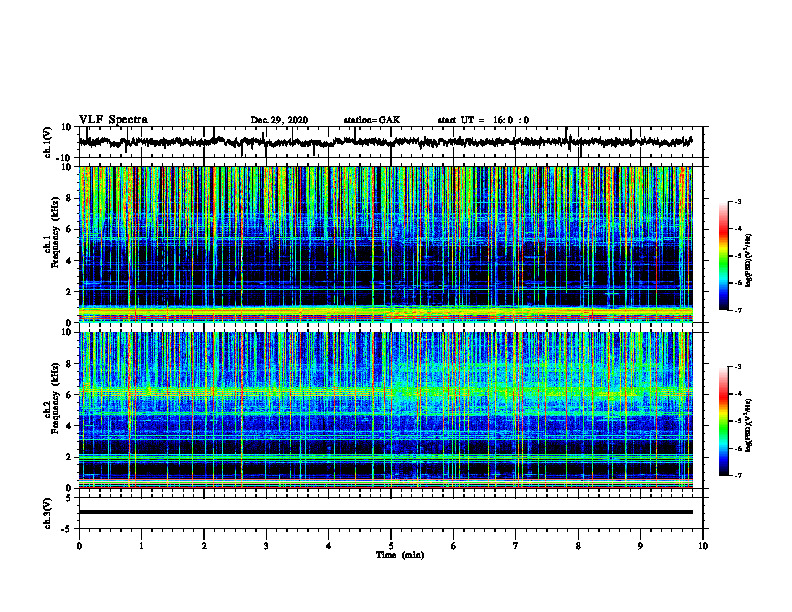Click the "-5" label on ch.2 colorbar
This screenshot has width=792, height=612.
click(737, 421)
